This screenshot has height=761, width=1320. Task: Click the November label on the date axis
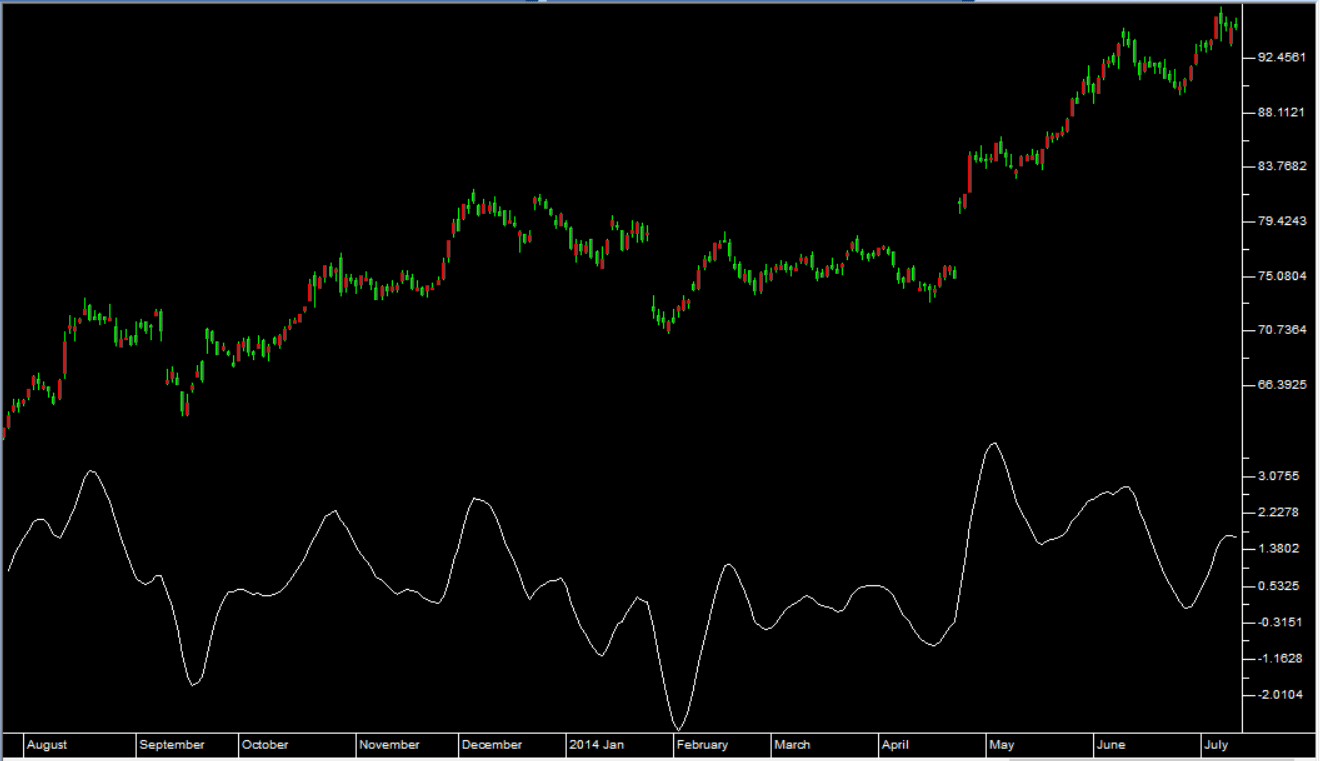tap(390, 745)
